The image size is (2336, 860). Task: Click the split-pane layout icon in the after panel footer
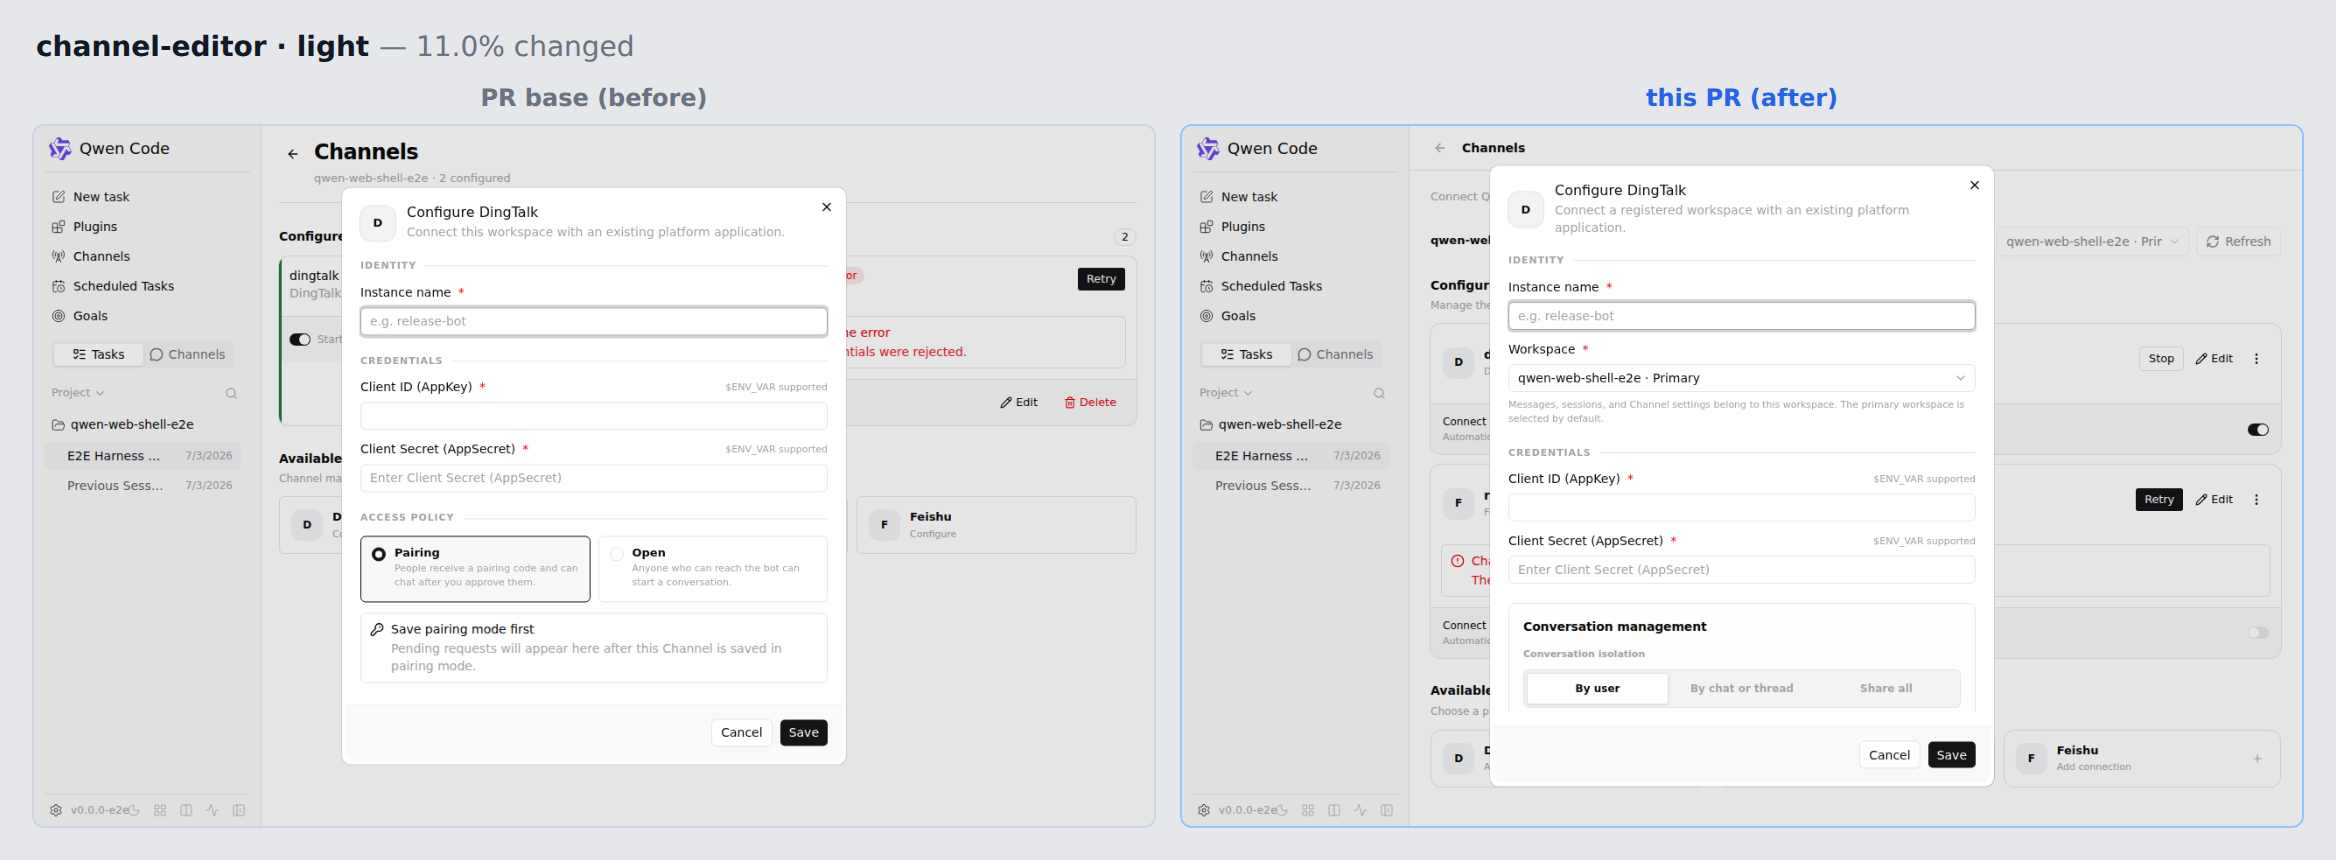(1334, 810)
